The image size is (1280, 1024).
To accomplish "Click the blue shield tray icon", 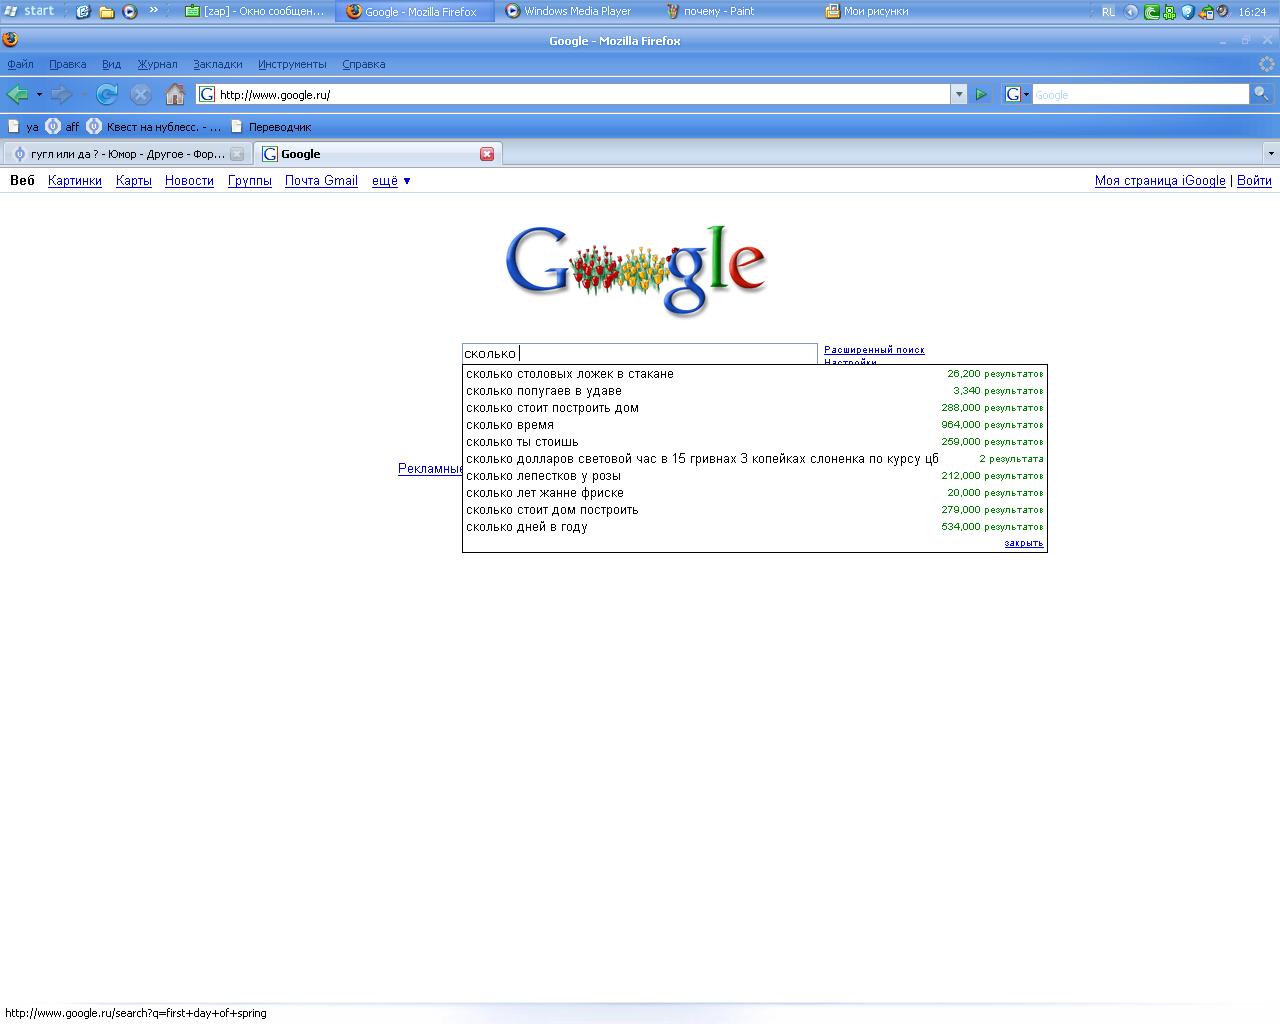I will pos(1188,12).
